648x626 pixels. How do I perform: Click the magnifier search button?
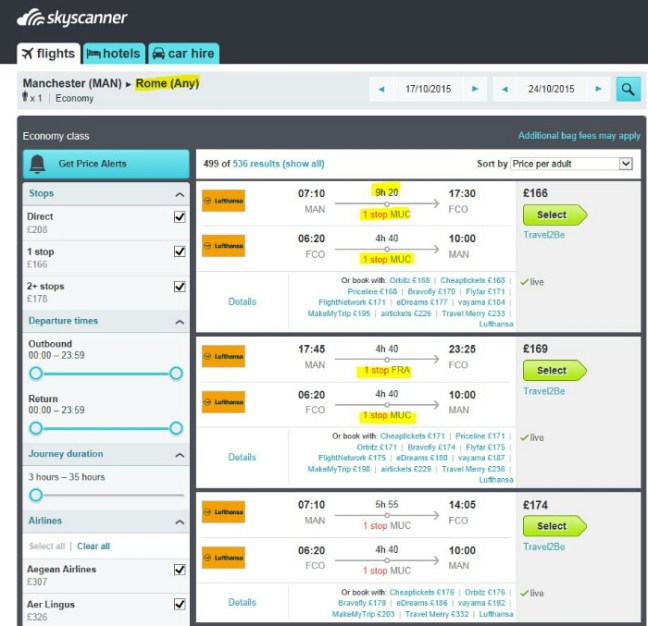(628, 89)
